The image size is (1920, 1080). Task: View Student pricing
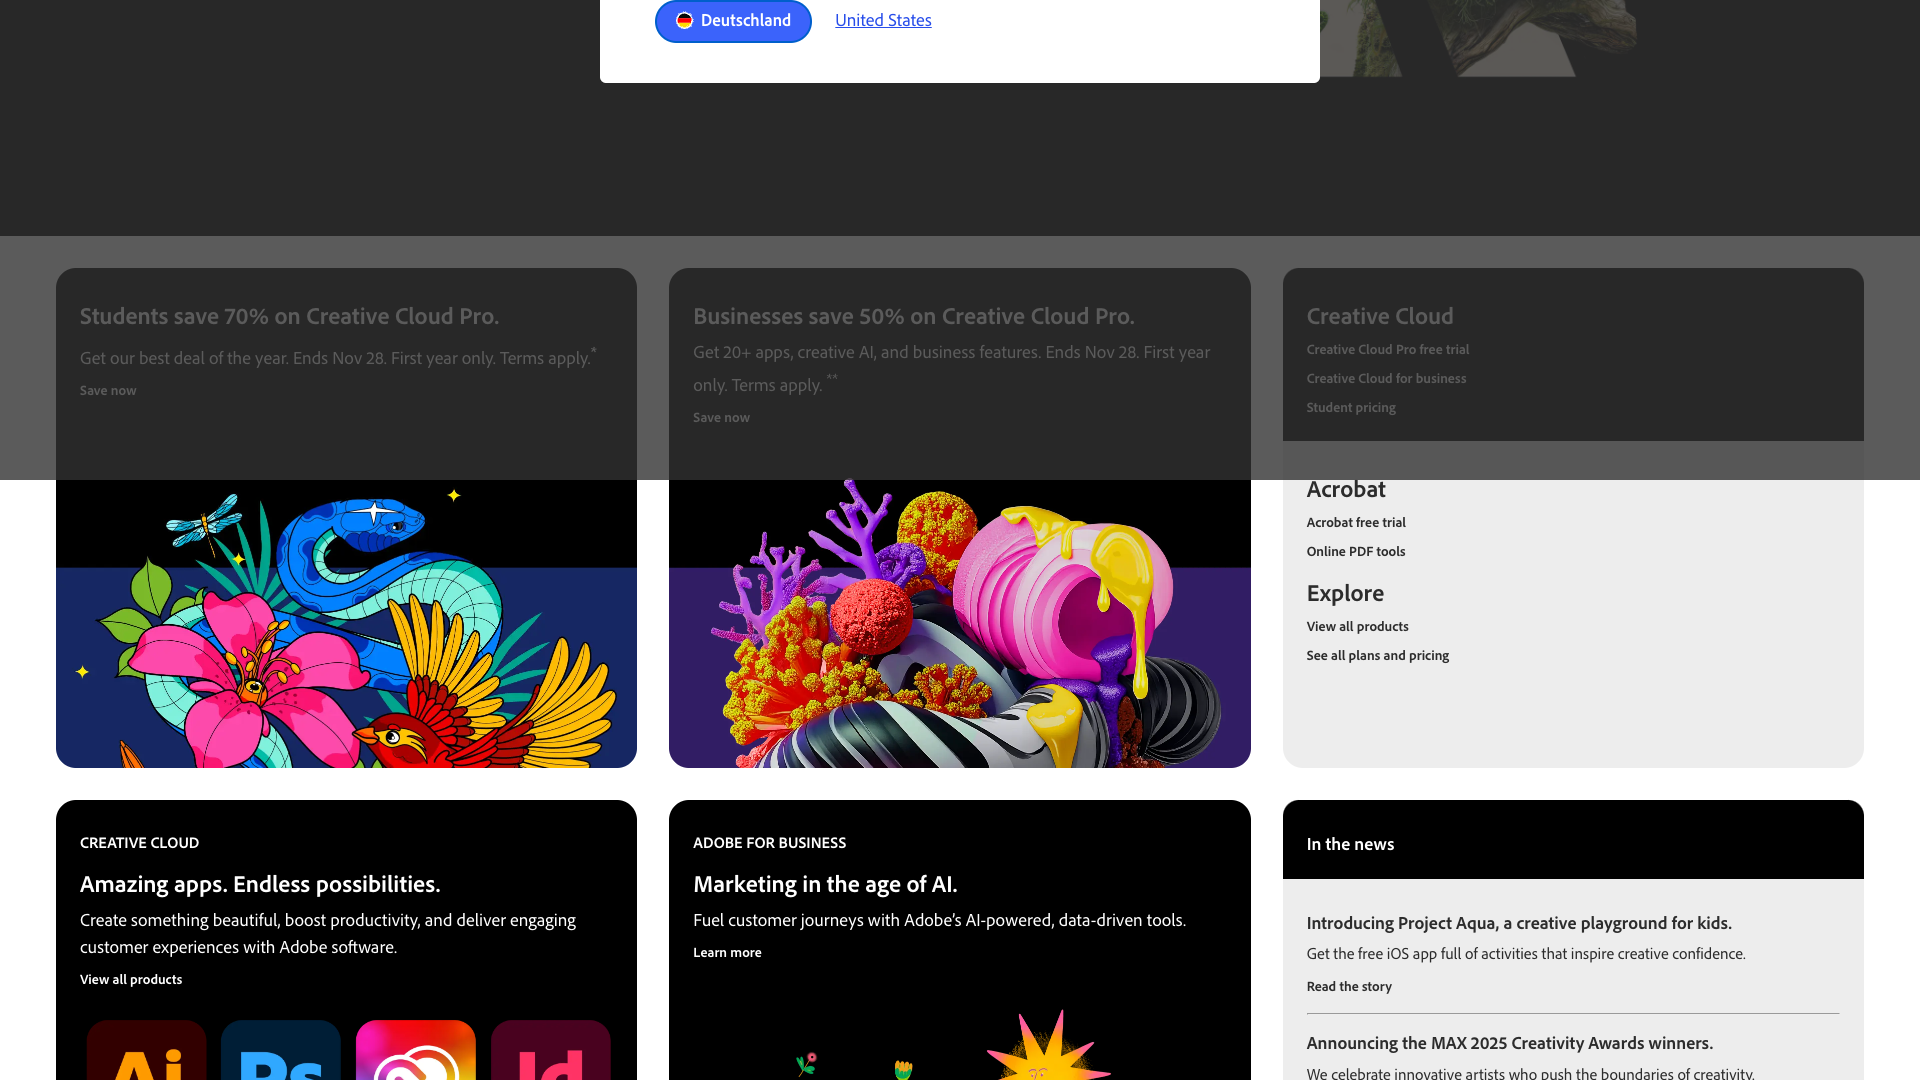coord(1350,407)
